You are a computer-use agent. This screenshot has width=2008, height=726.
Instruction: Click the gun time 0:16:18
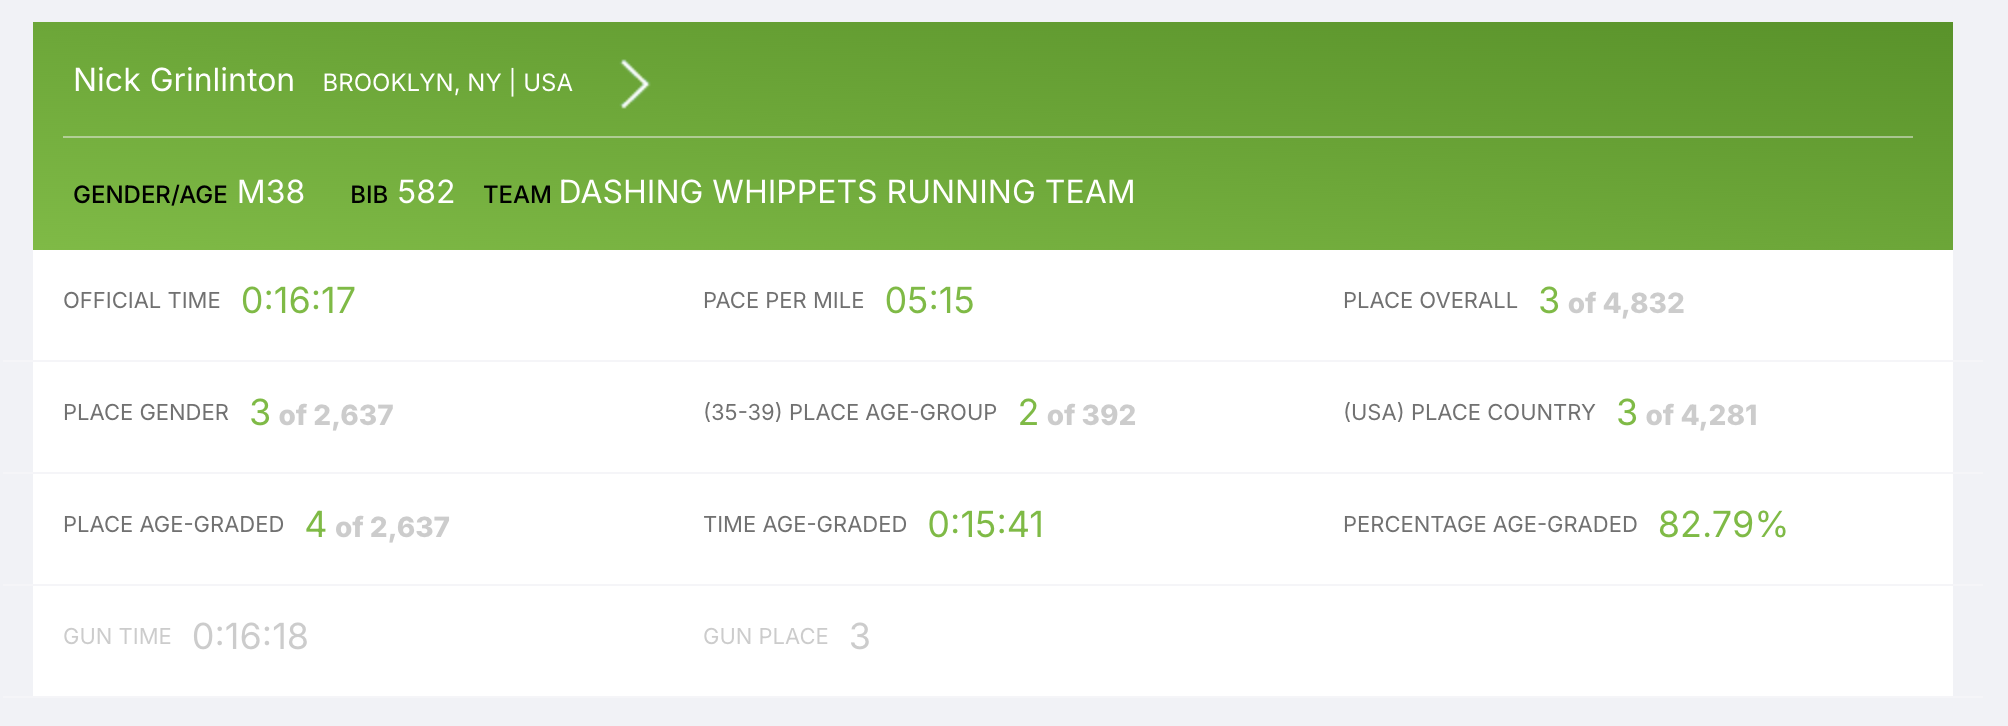(x=250, y=637)
